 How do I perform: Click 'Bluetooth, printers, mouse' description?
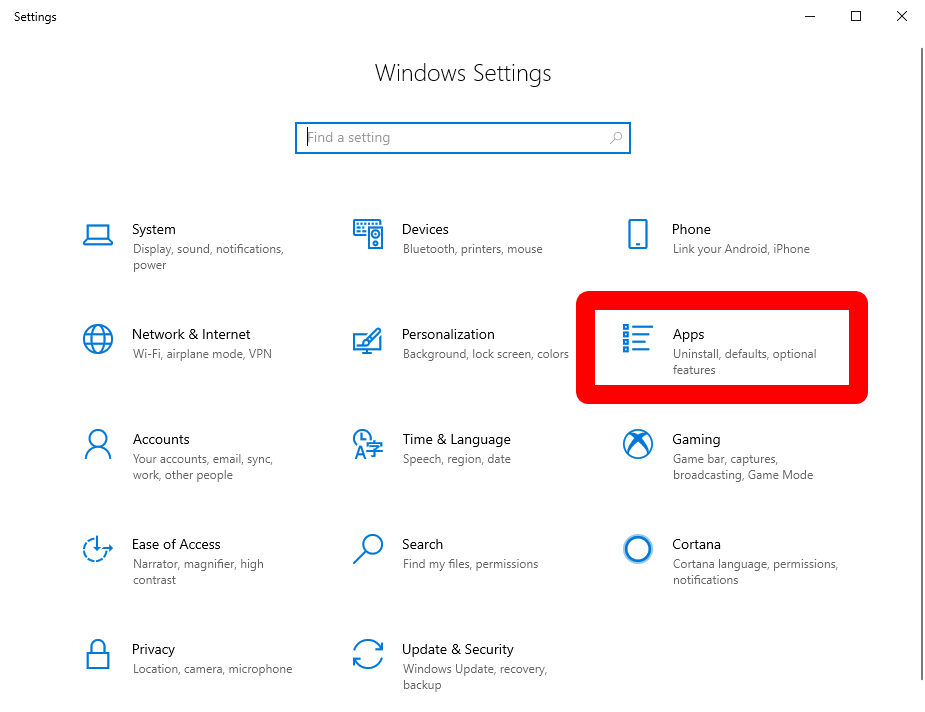[x=473, y=249]
